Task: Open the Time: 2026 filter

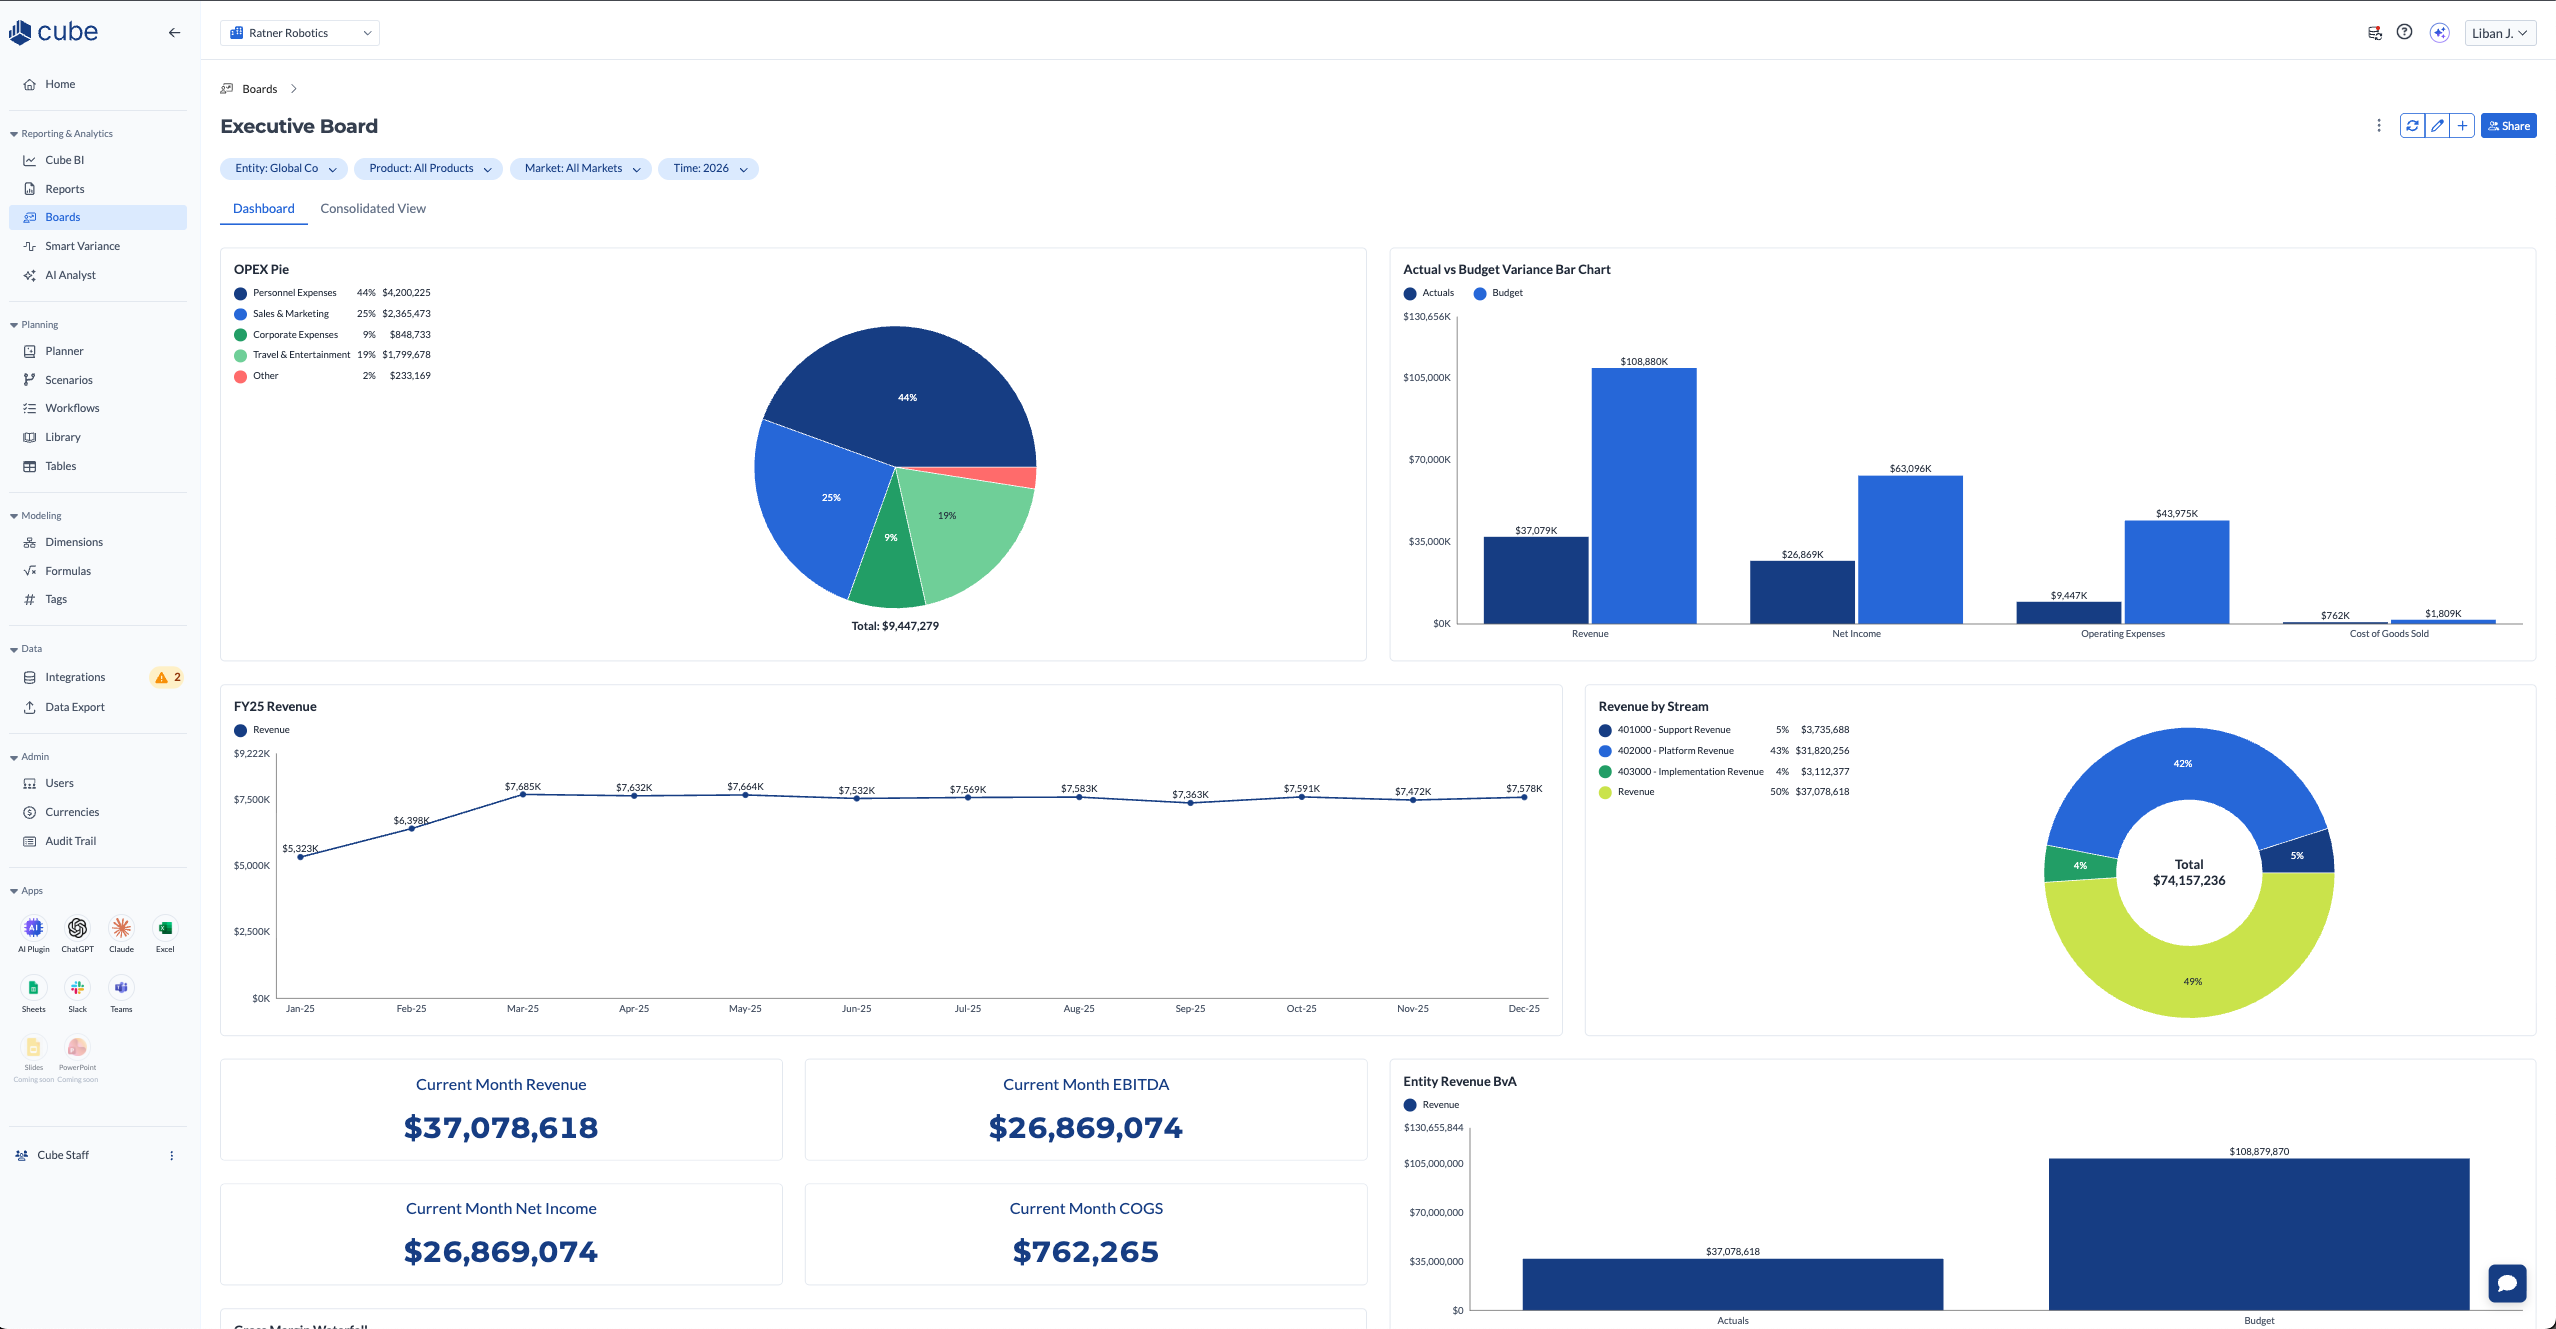Action: pos(708,169)
